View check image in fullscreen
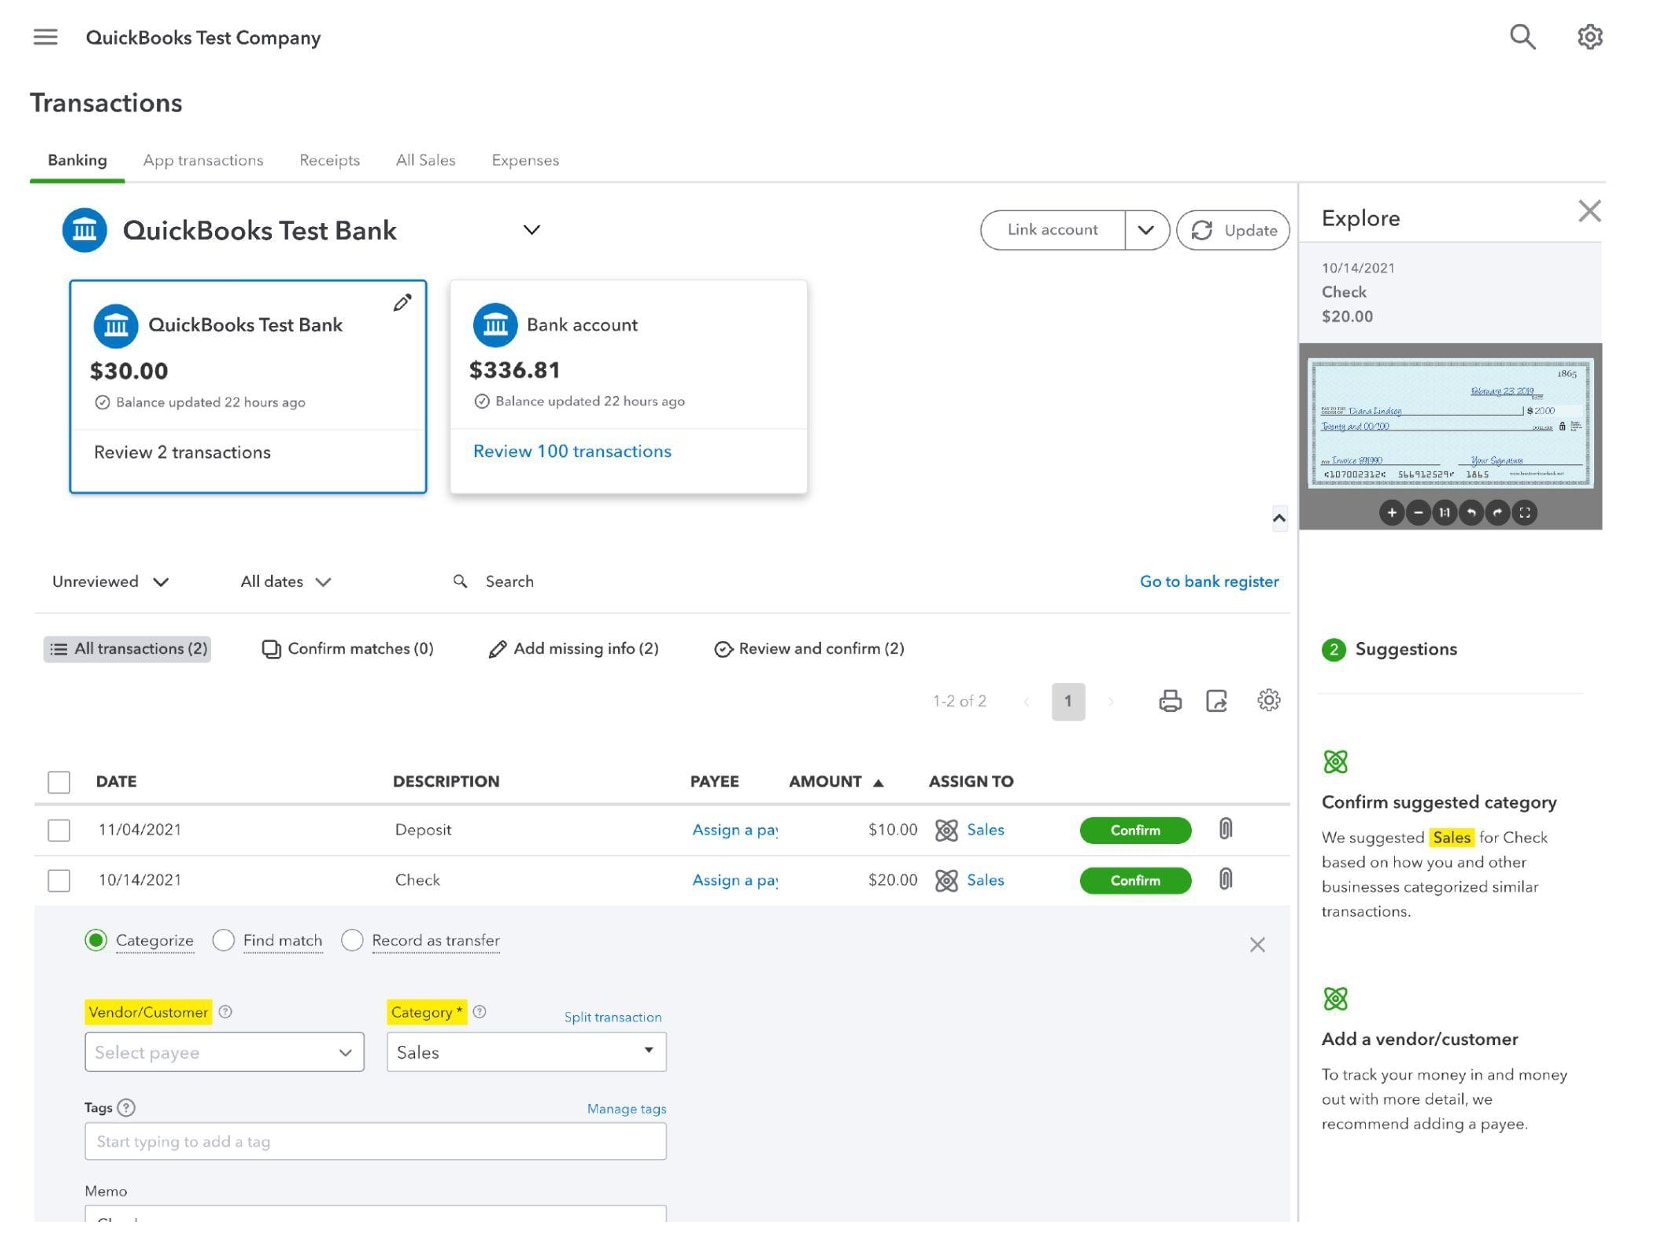1674x1234 pixels. (x=1524, y=513)
